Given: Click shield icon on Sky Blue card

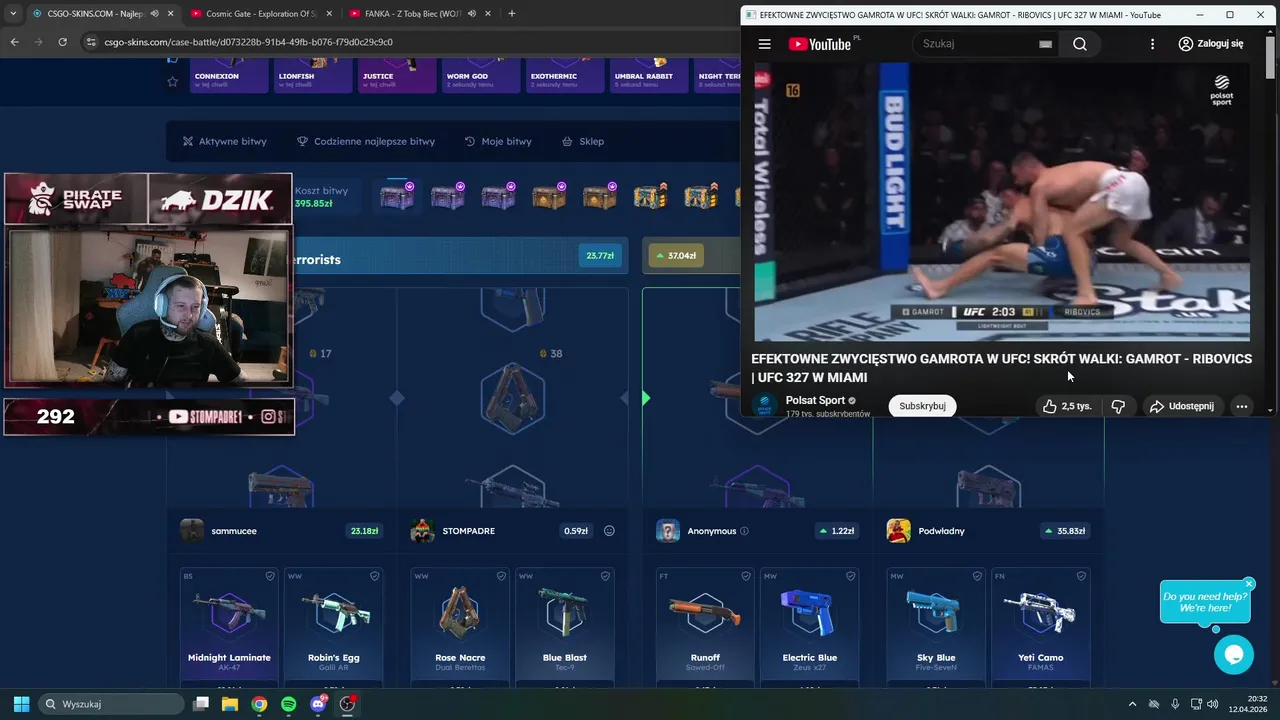Looking at the screenshot, I should [977, 576].
